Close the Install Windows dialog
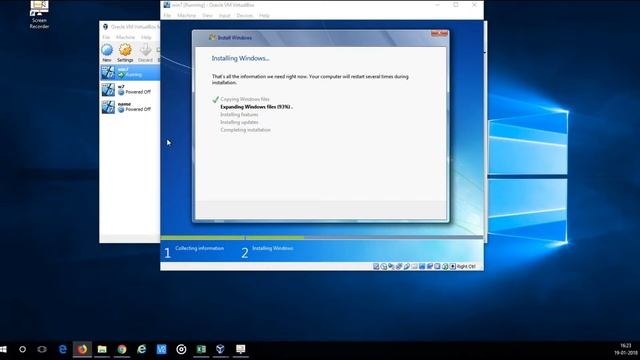640x360 pixels. (x=440, y=34)
